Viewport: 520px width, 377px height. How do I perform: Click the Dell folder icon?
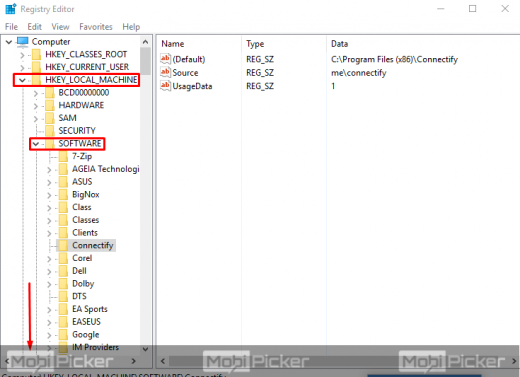click(x=63, y=271)
